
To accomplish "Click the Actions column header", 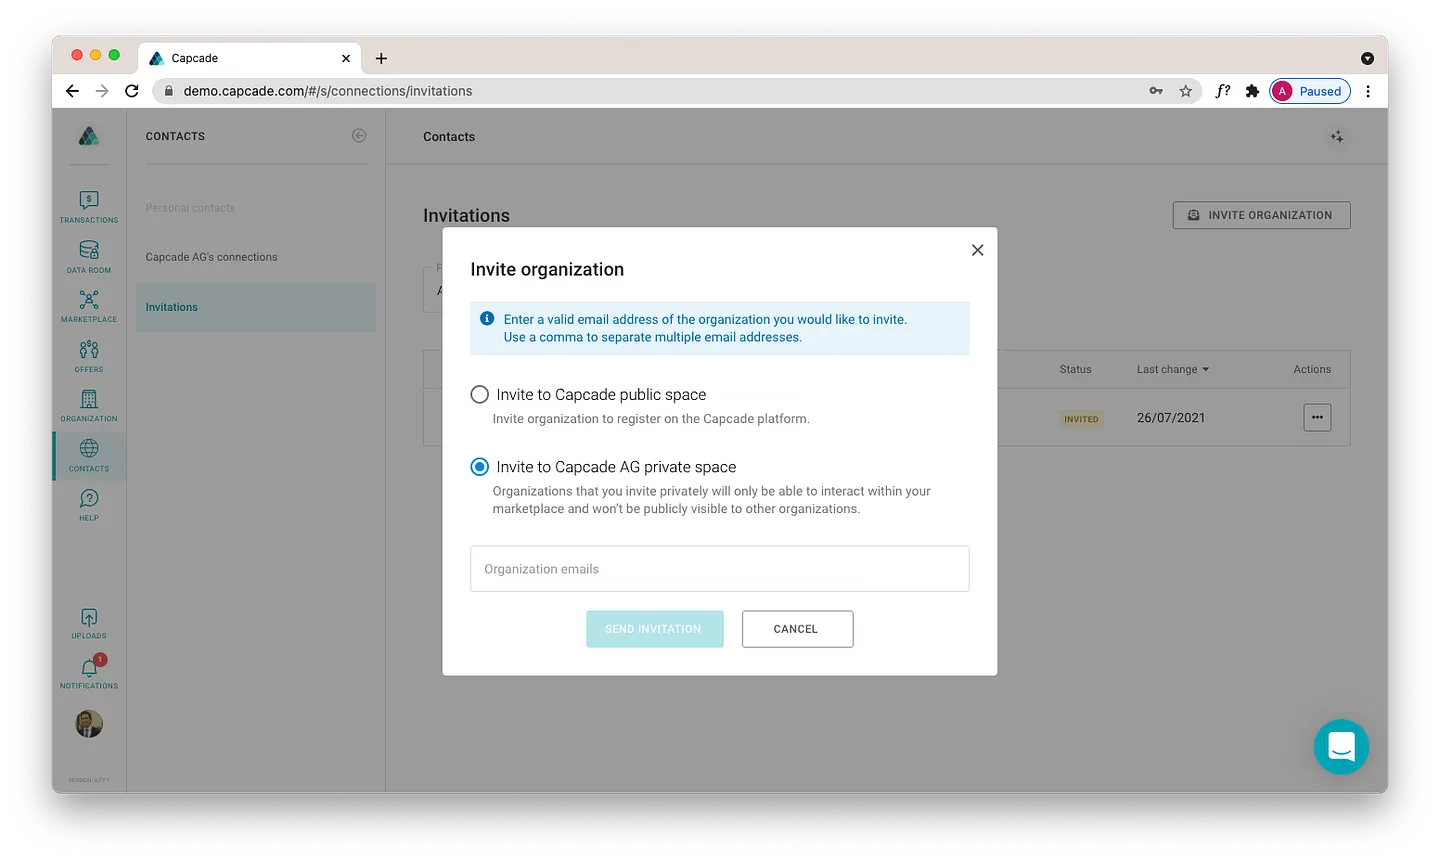I will point(1312,369).
